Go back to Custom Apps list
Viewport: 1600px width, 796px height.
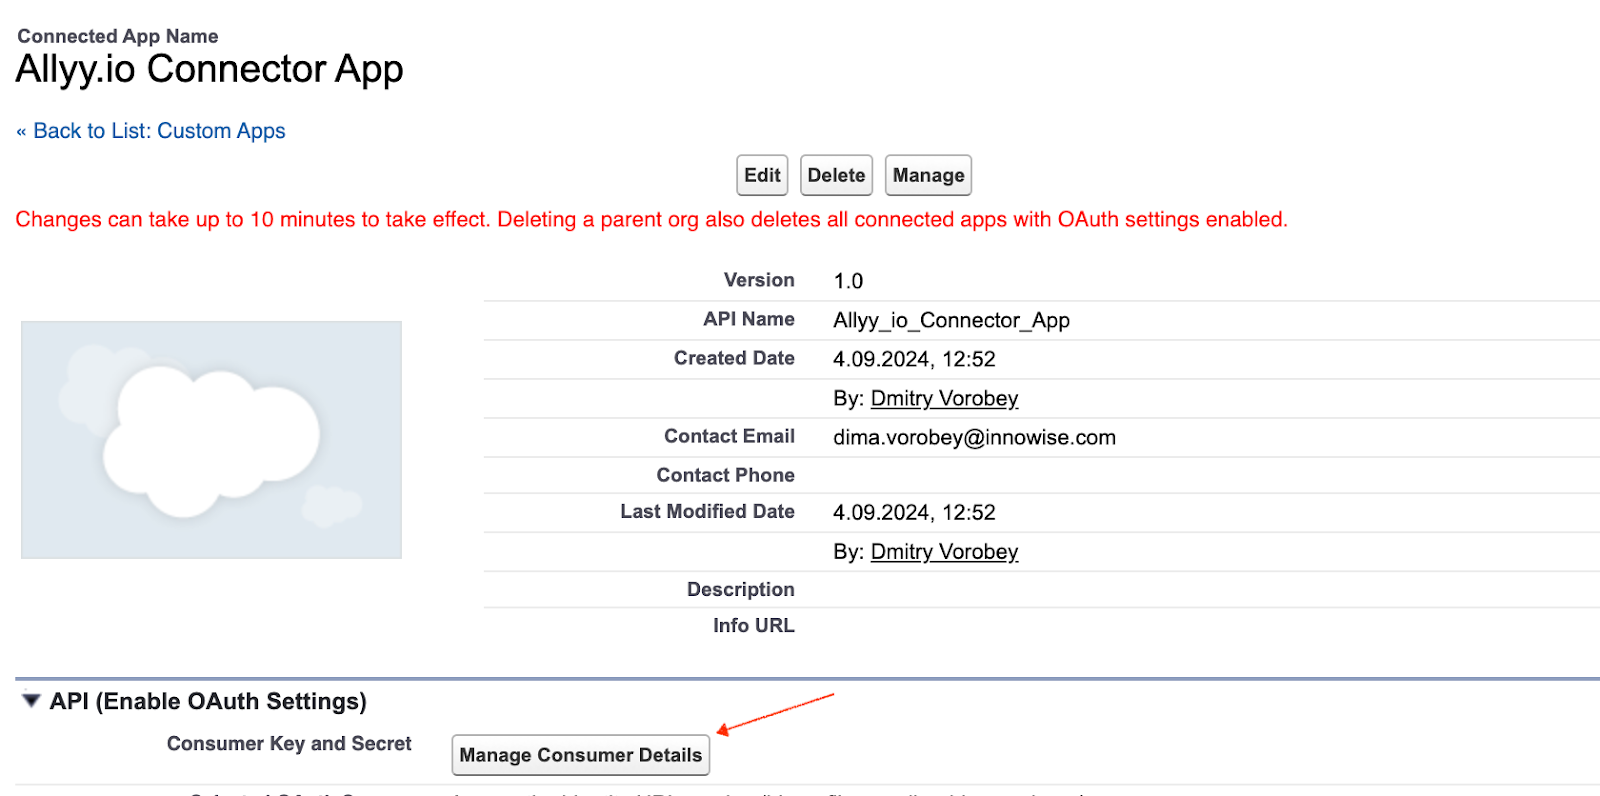tap(151, 131)
